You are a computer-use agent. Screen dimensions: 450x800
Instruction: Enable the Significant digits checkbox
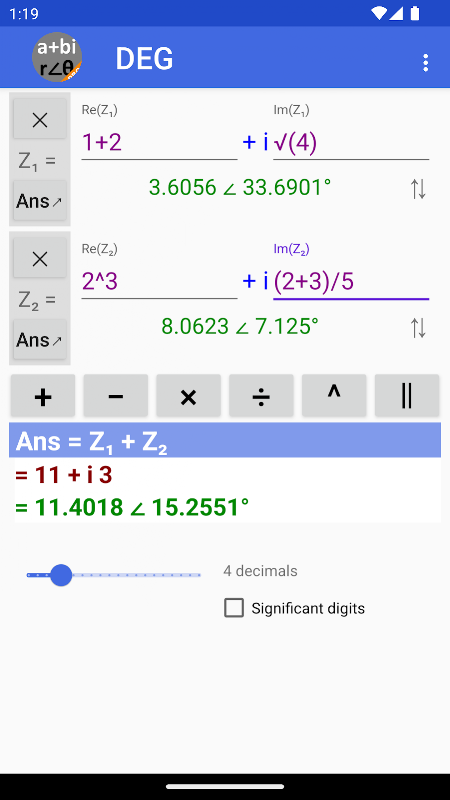[234, 608]
